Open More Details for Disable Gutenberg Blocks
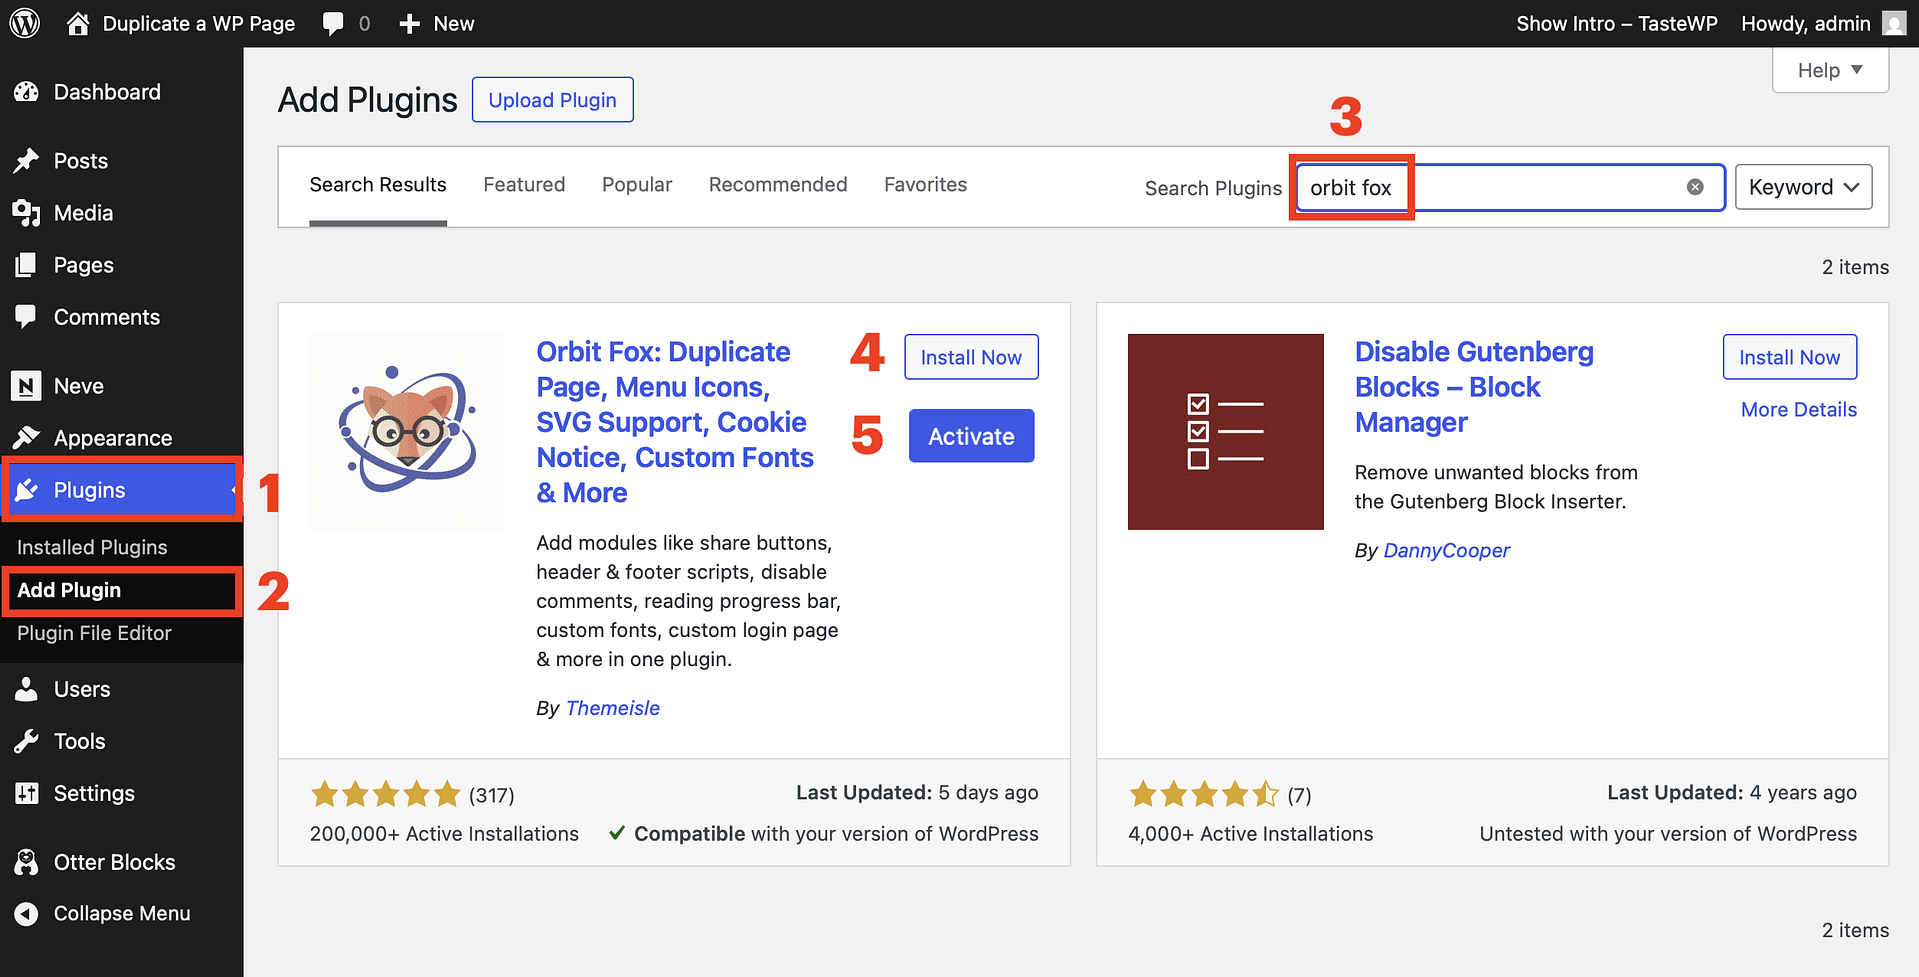Viewport: 1919px width, 977px height. [x=1798, y=410]
